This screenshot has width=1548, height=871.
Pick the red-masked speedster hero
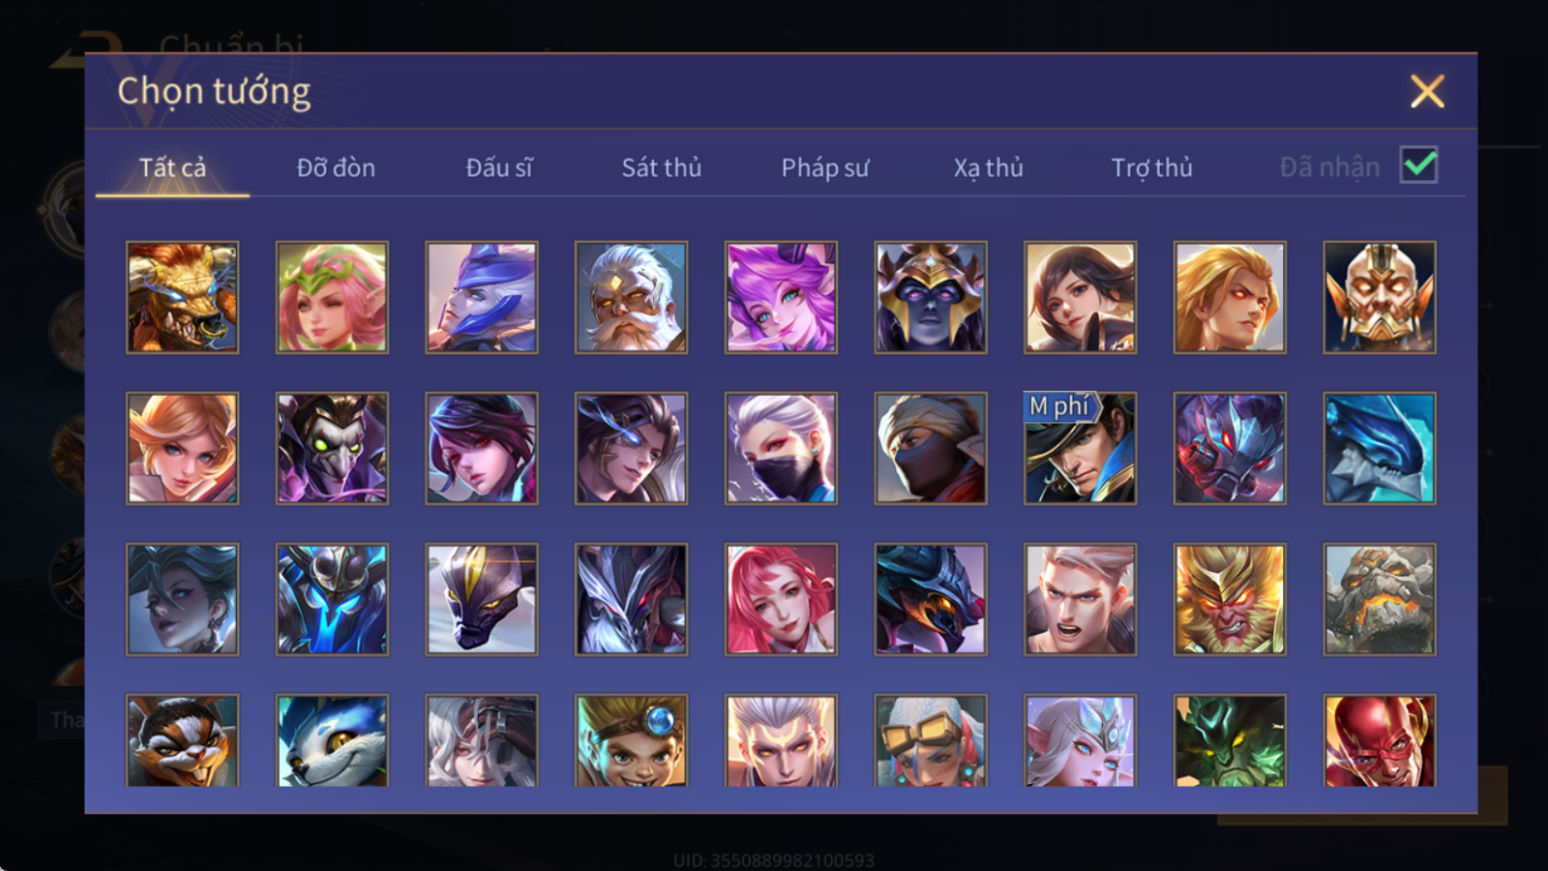point(1380,741)
